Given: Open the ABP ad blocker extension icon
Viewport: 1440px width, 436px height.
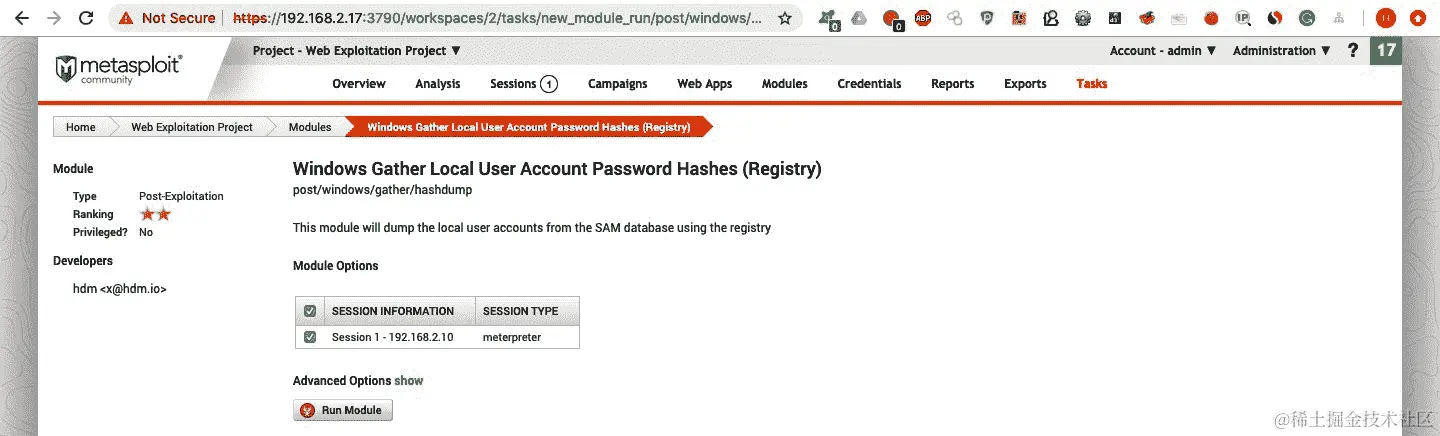Looking at the screenshot, I should click(x=922, y=17).
